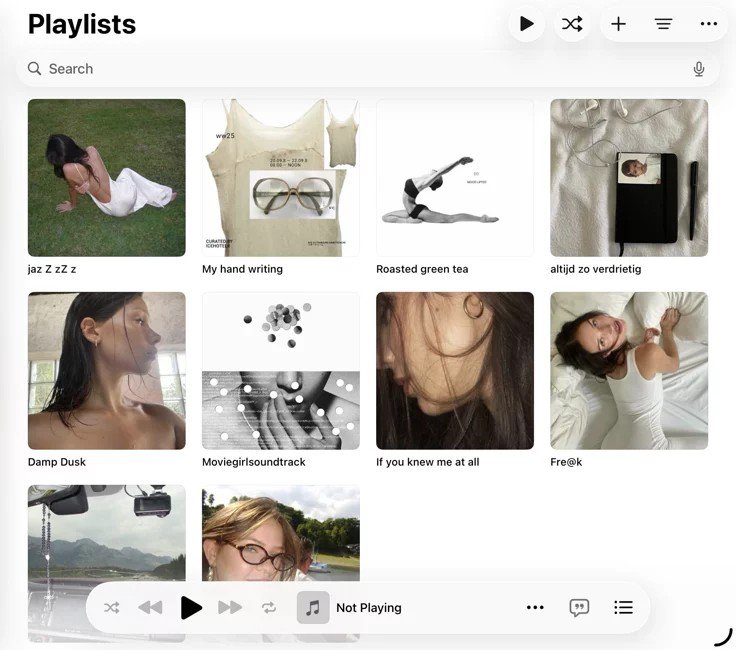Open the car dashboard mountain view playlist cover
This screenshot has width=736, height=650.
107,533
